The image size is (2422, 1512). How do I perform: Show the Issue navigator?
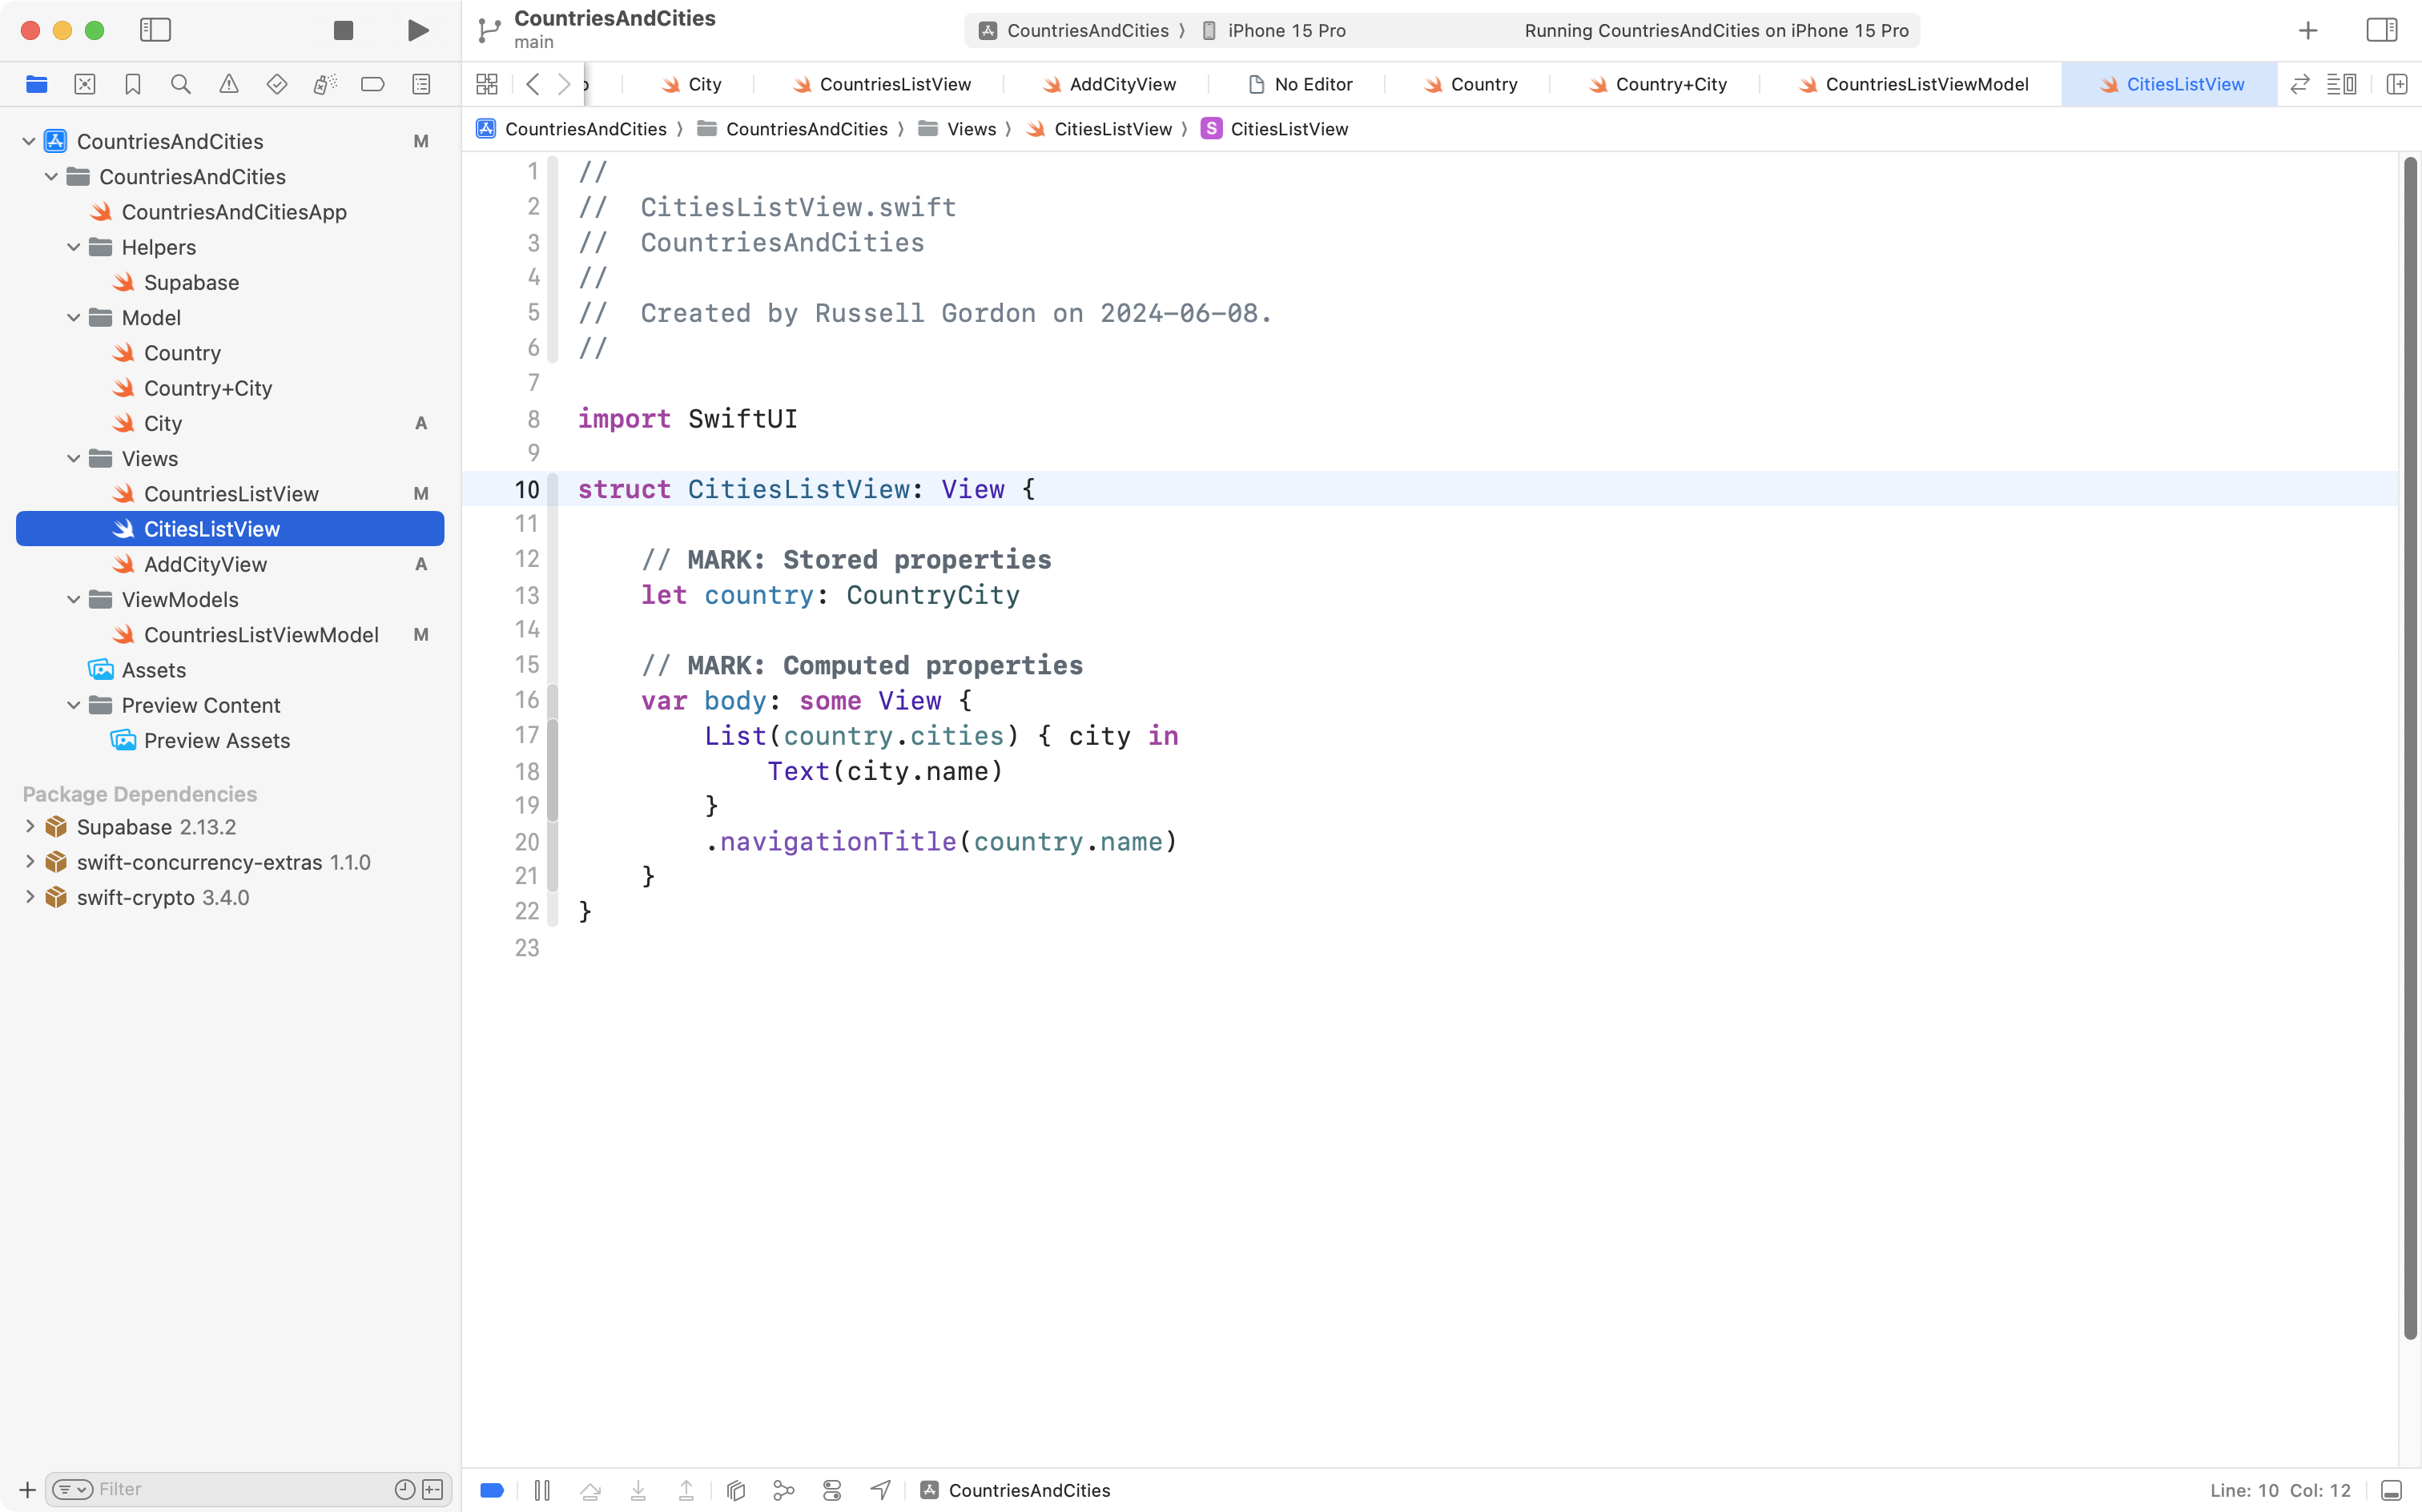(x=229, y=84)
